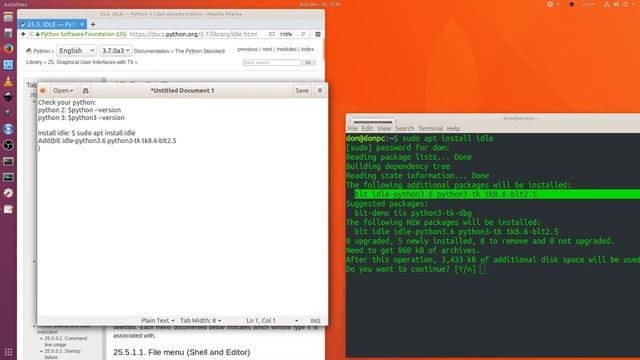The height and width of the screenshot is (360, 640).
Task: Open Tab Width: 8 dropdown
Action: 200,321
